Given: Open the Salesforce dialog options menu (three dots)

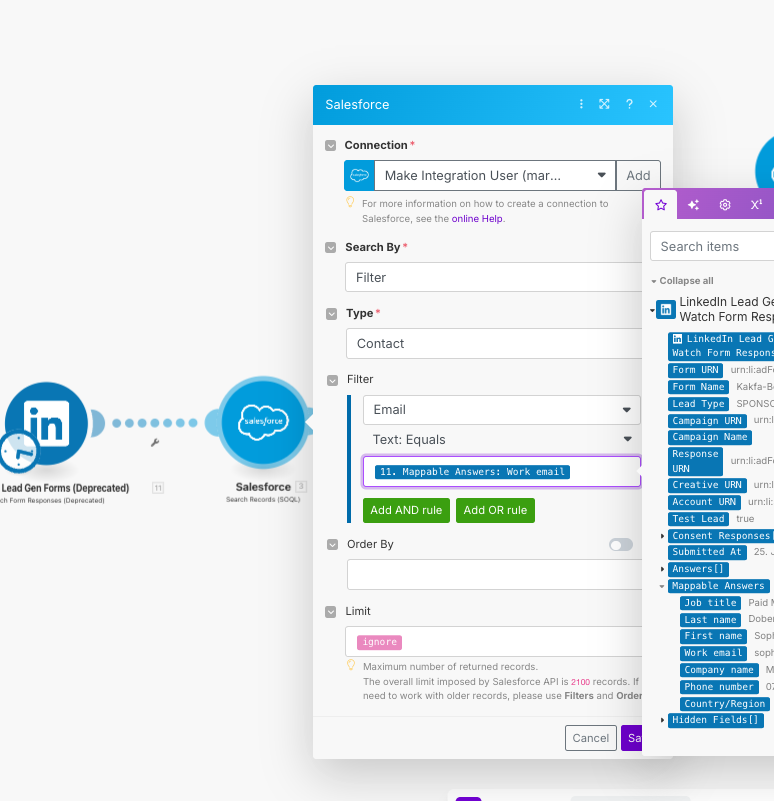Looking at the screenshot, I should pos(581,104).
